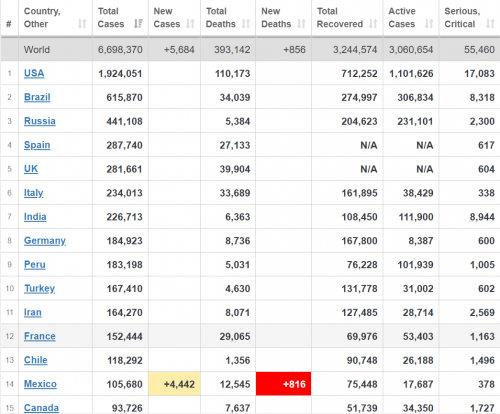Click sort arrows icon beside Country, Other
500x414 pixels.
point(82,24)
